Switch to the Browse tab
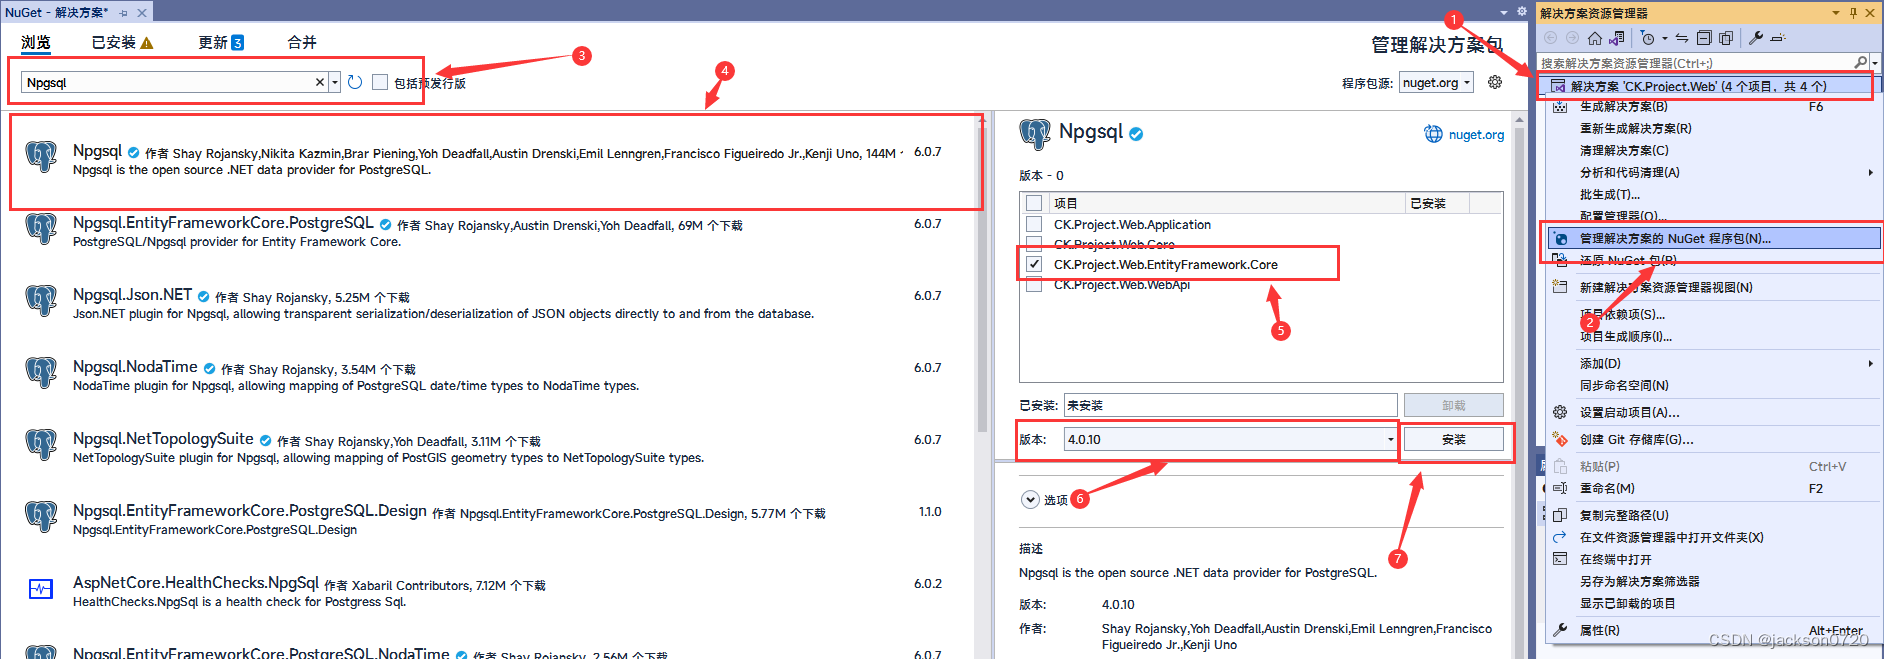Viewport: 1884px width, 659px height. click(x=36, y=42)
